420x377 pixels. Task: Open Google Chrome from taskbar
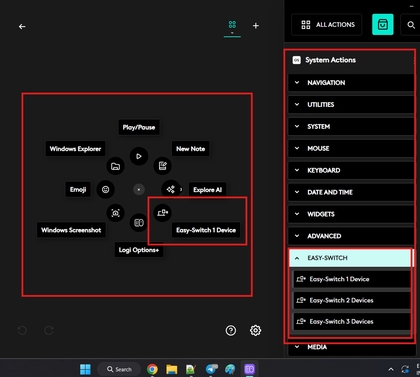point(152,369)
